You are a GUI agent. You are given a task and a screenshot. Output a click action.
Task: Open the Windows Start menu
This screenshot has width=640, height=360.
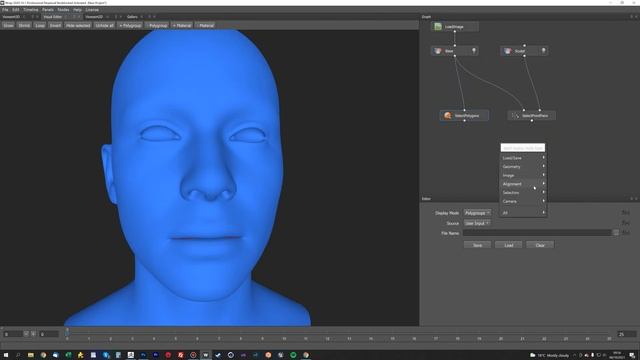click(x=6, y=355)
